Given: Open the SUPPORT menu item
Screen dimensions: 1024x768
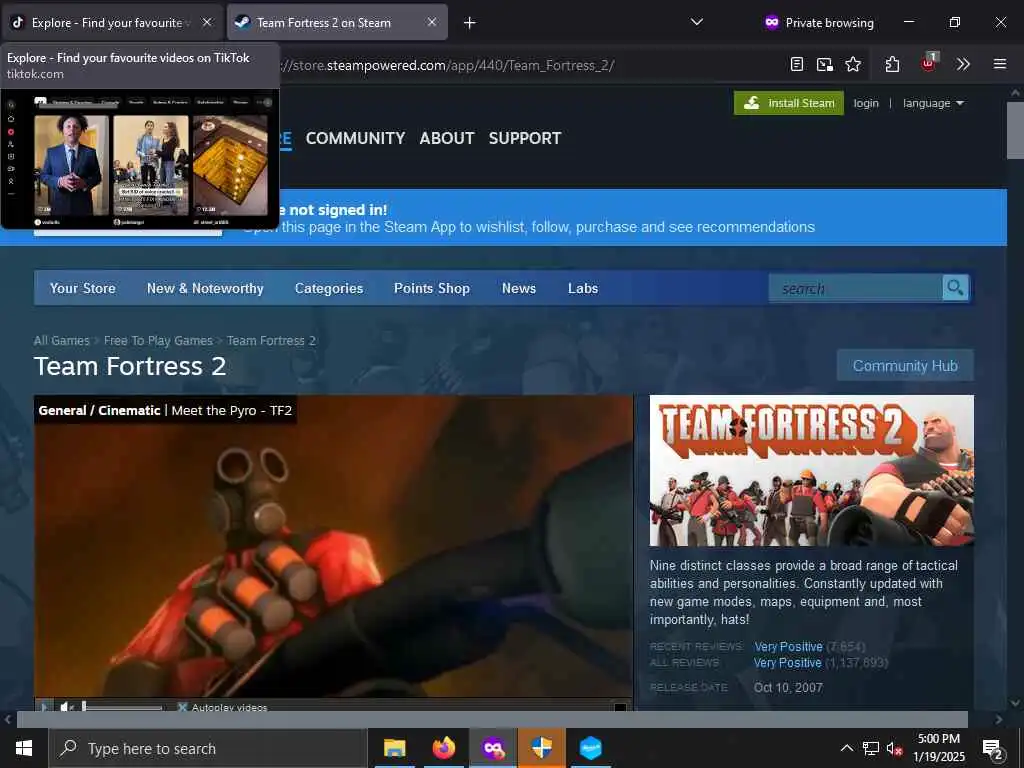Looking at the screenshot, I should (525, 138).
